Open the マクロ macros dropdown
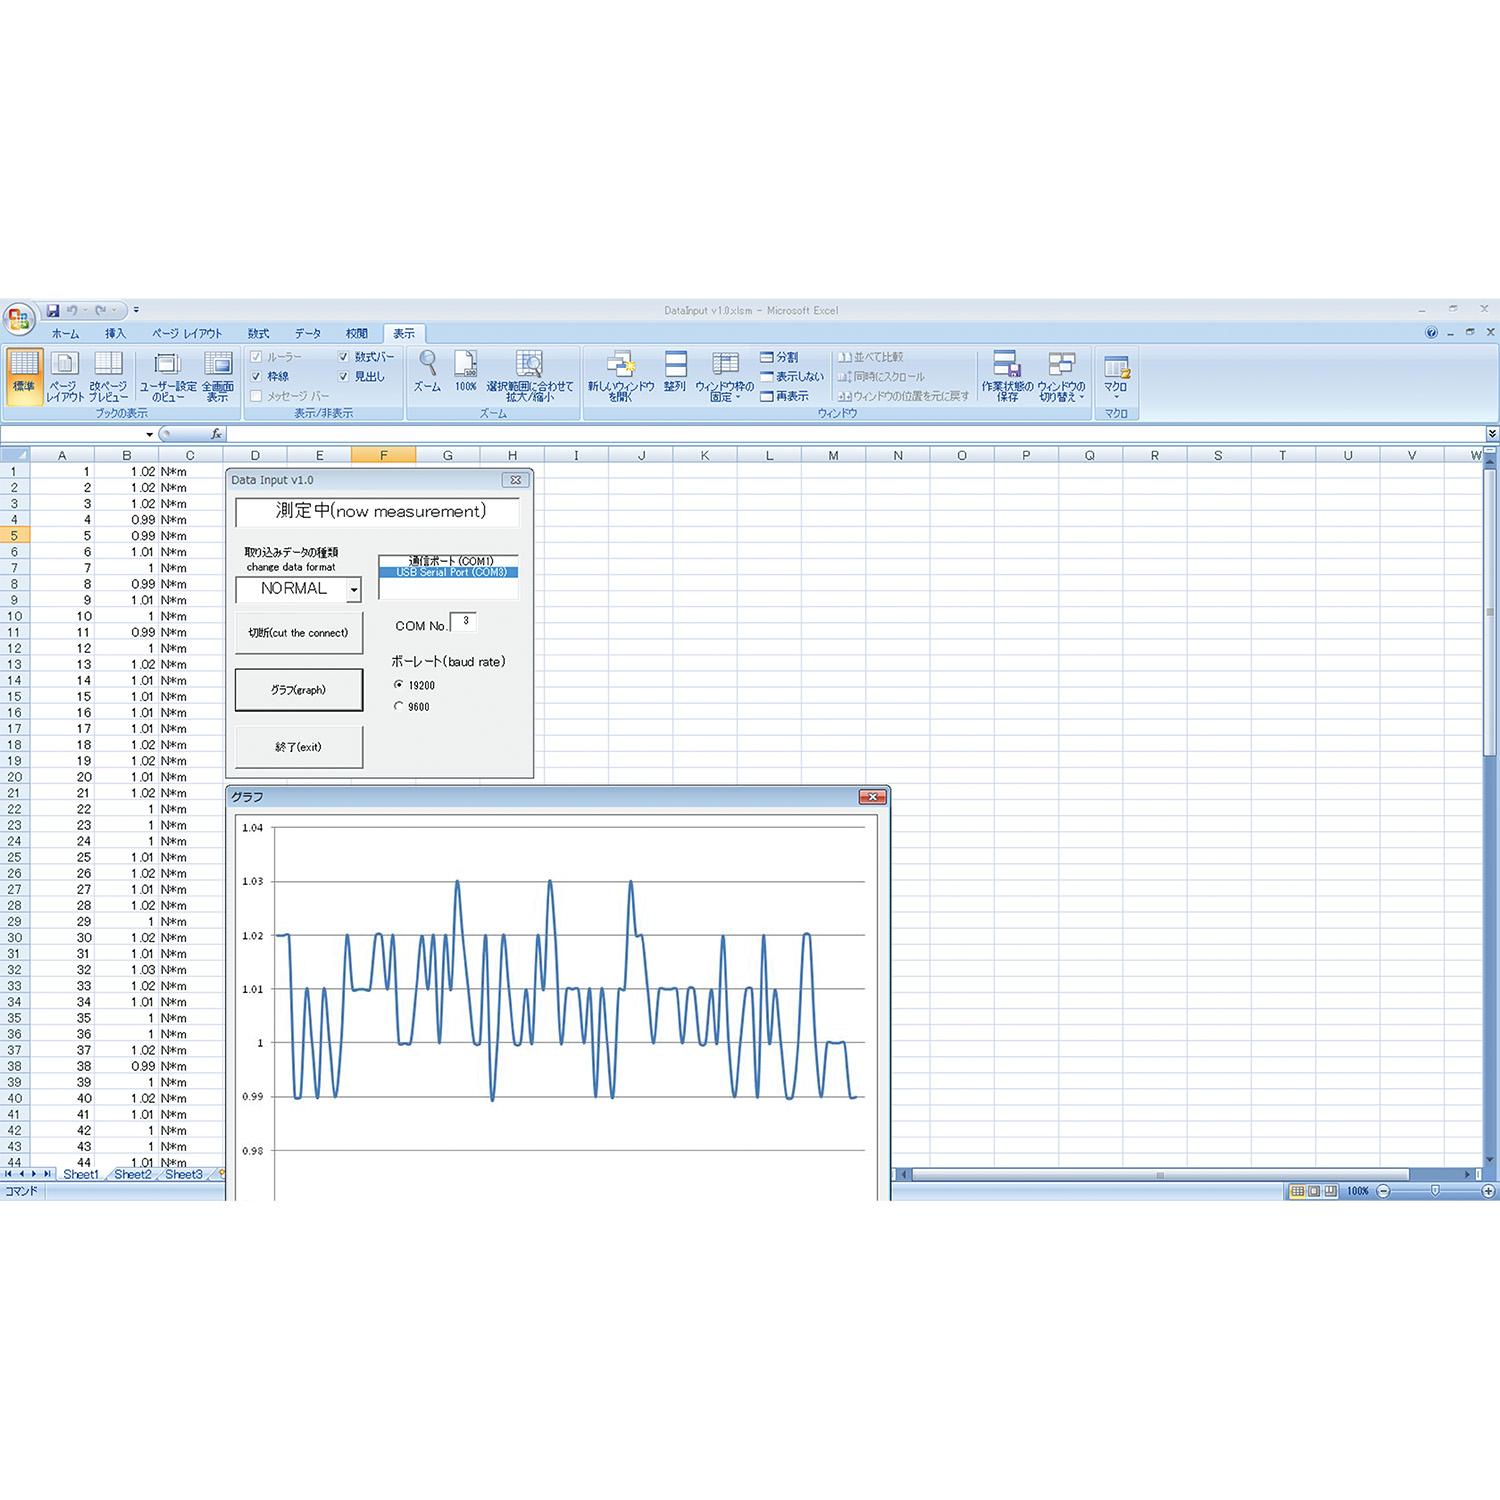 pos(1116,376)
